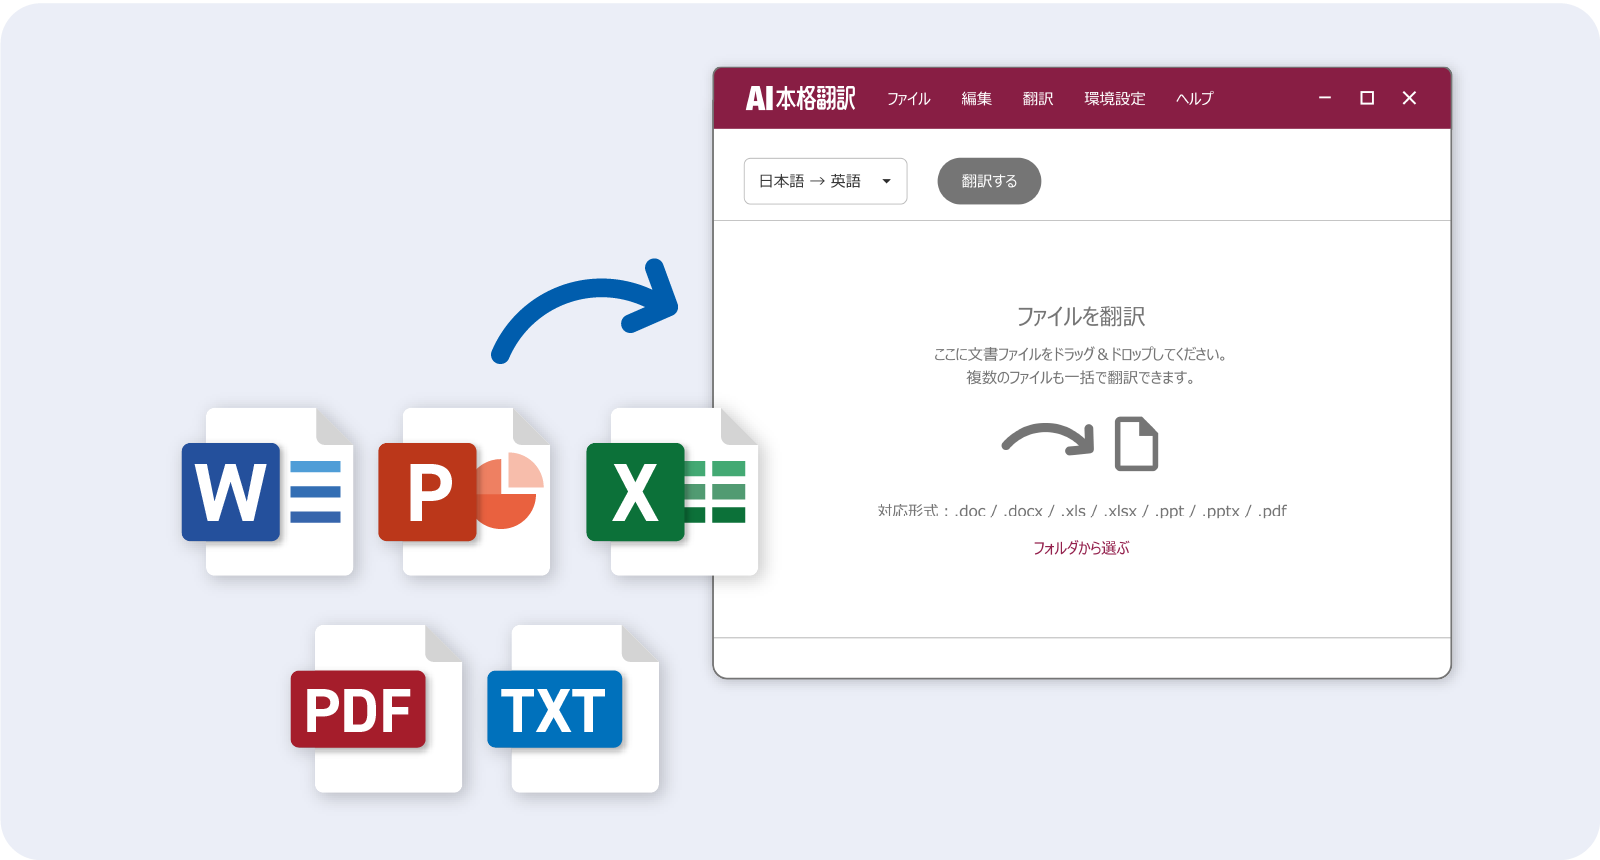Open the 日本語 → 英語 language dropdown
Image resolution: width=1600 pixels, height=860 pixels.
810,181
